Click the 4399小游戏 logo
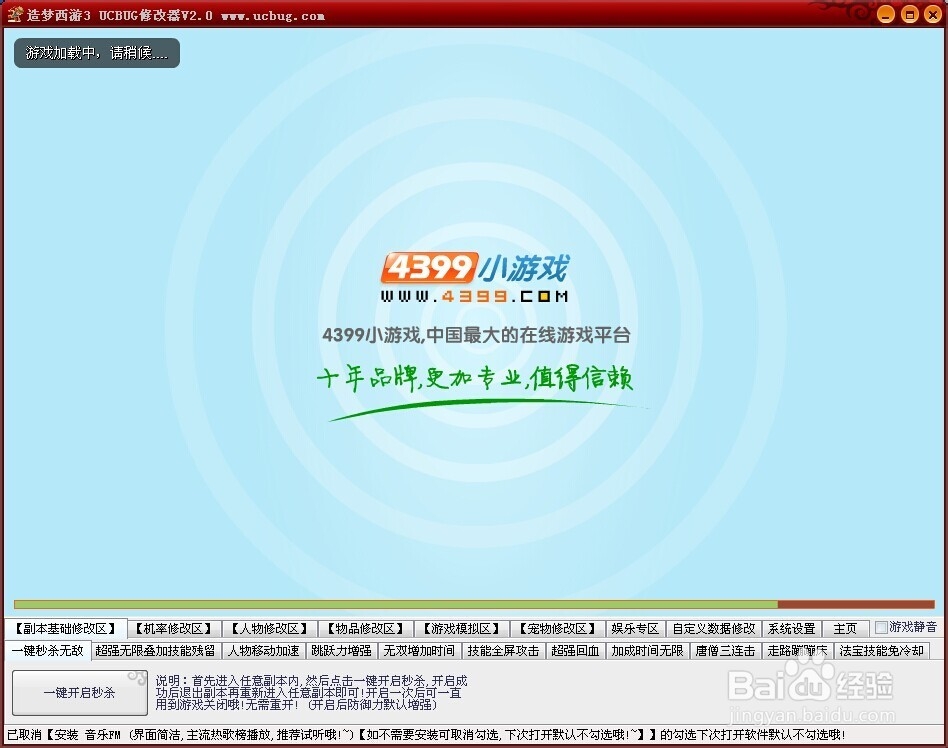Image resolution: width=948 pixels, height=748 pixels. (x=475, y=268)
